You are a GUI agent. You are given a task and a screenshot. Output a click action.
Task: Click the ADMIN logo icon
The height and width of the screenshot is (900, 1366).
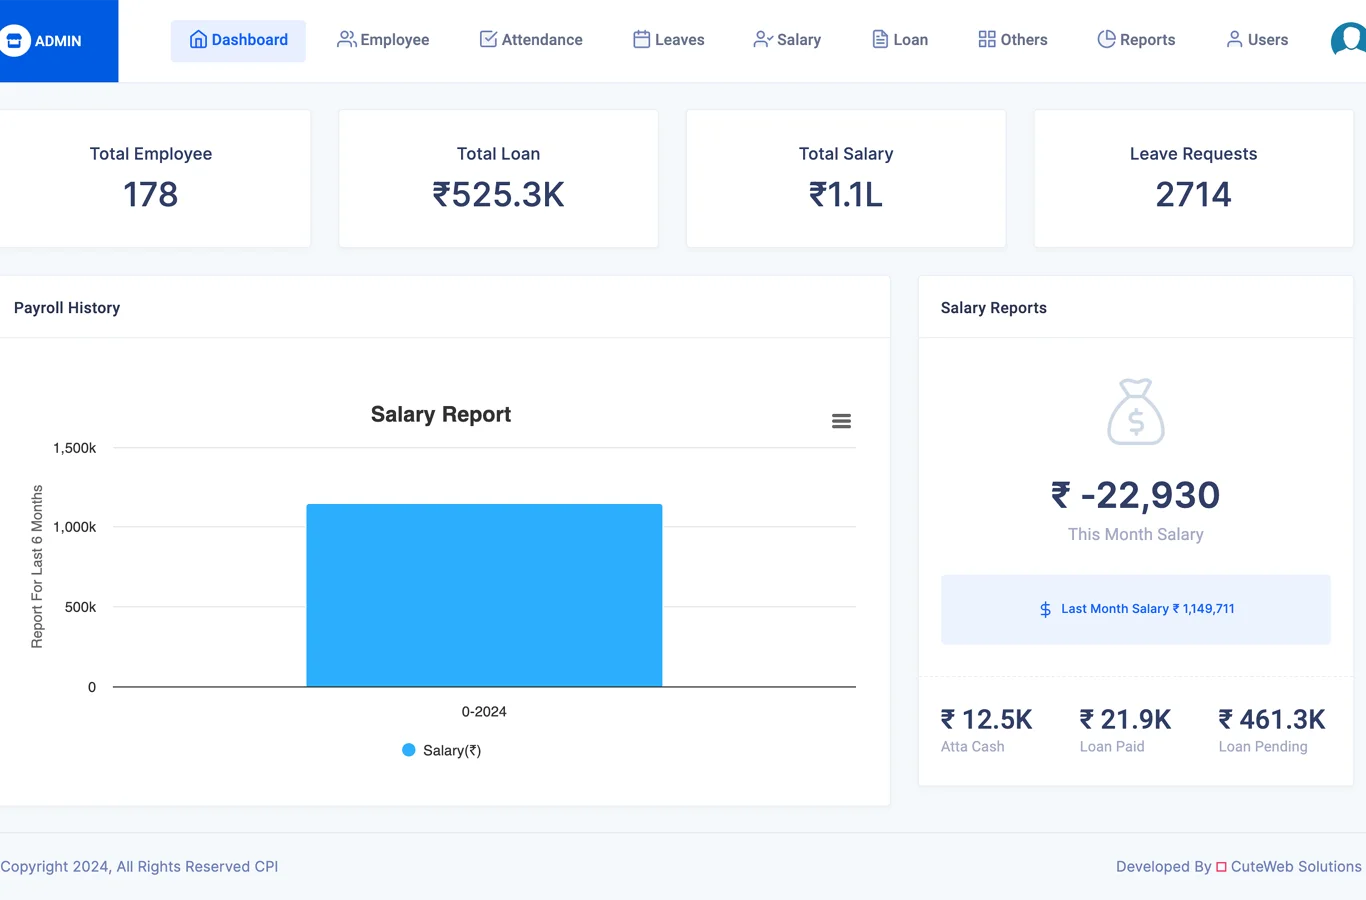pyautogui.click(x=14, y=41)
